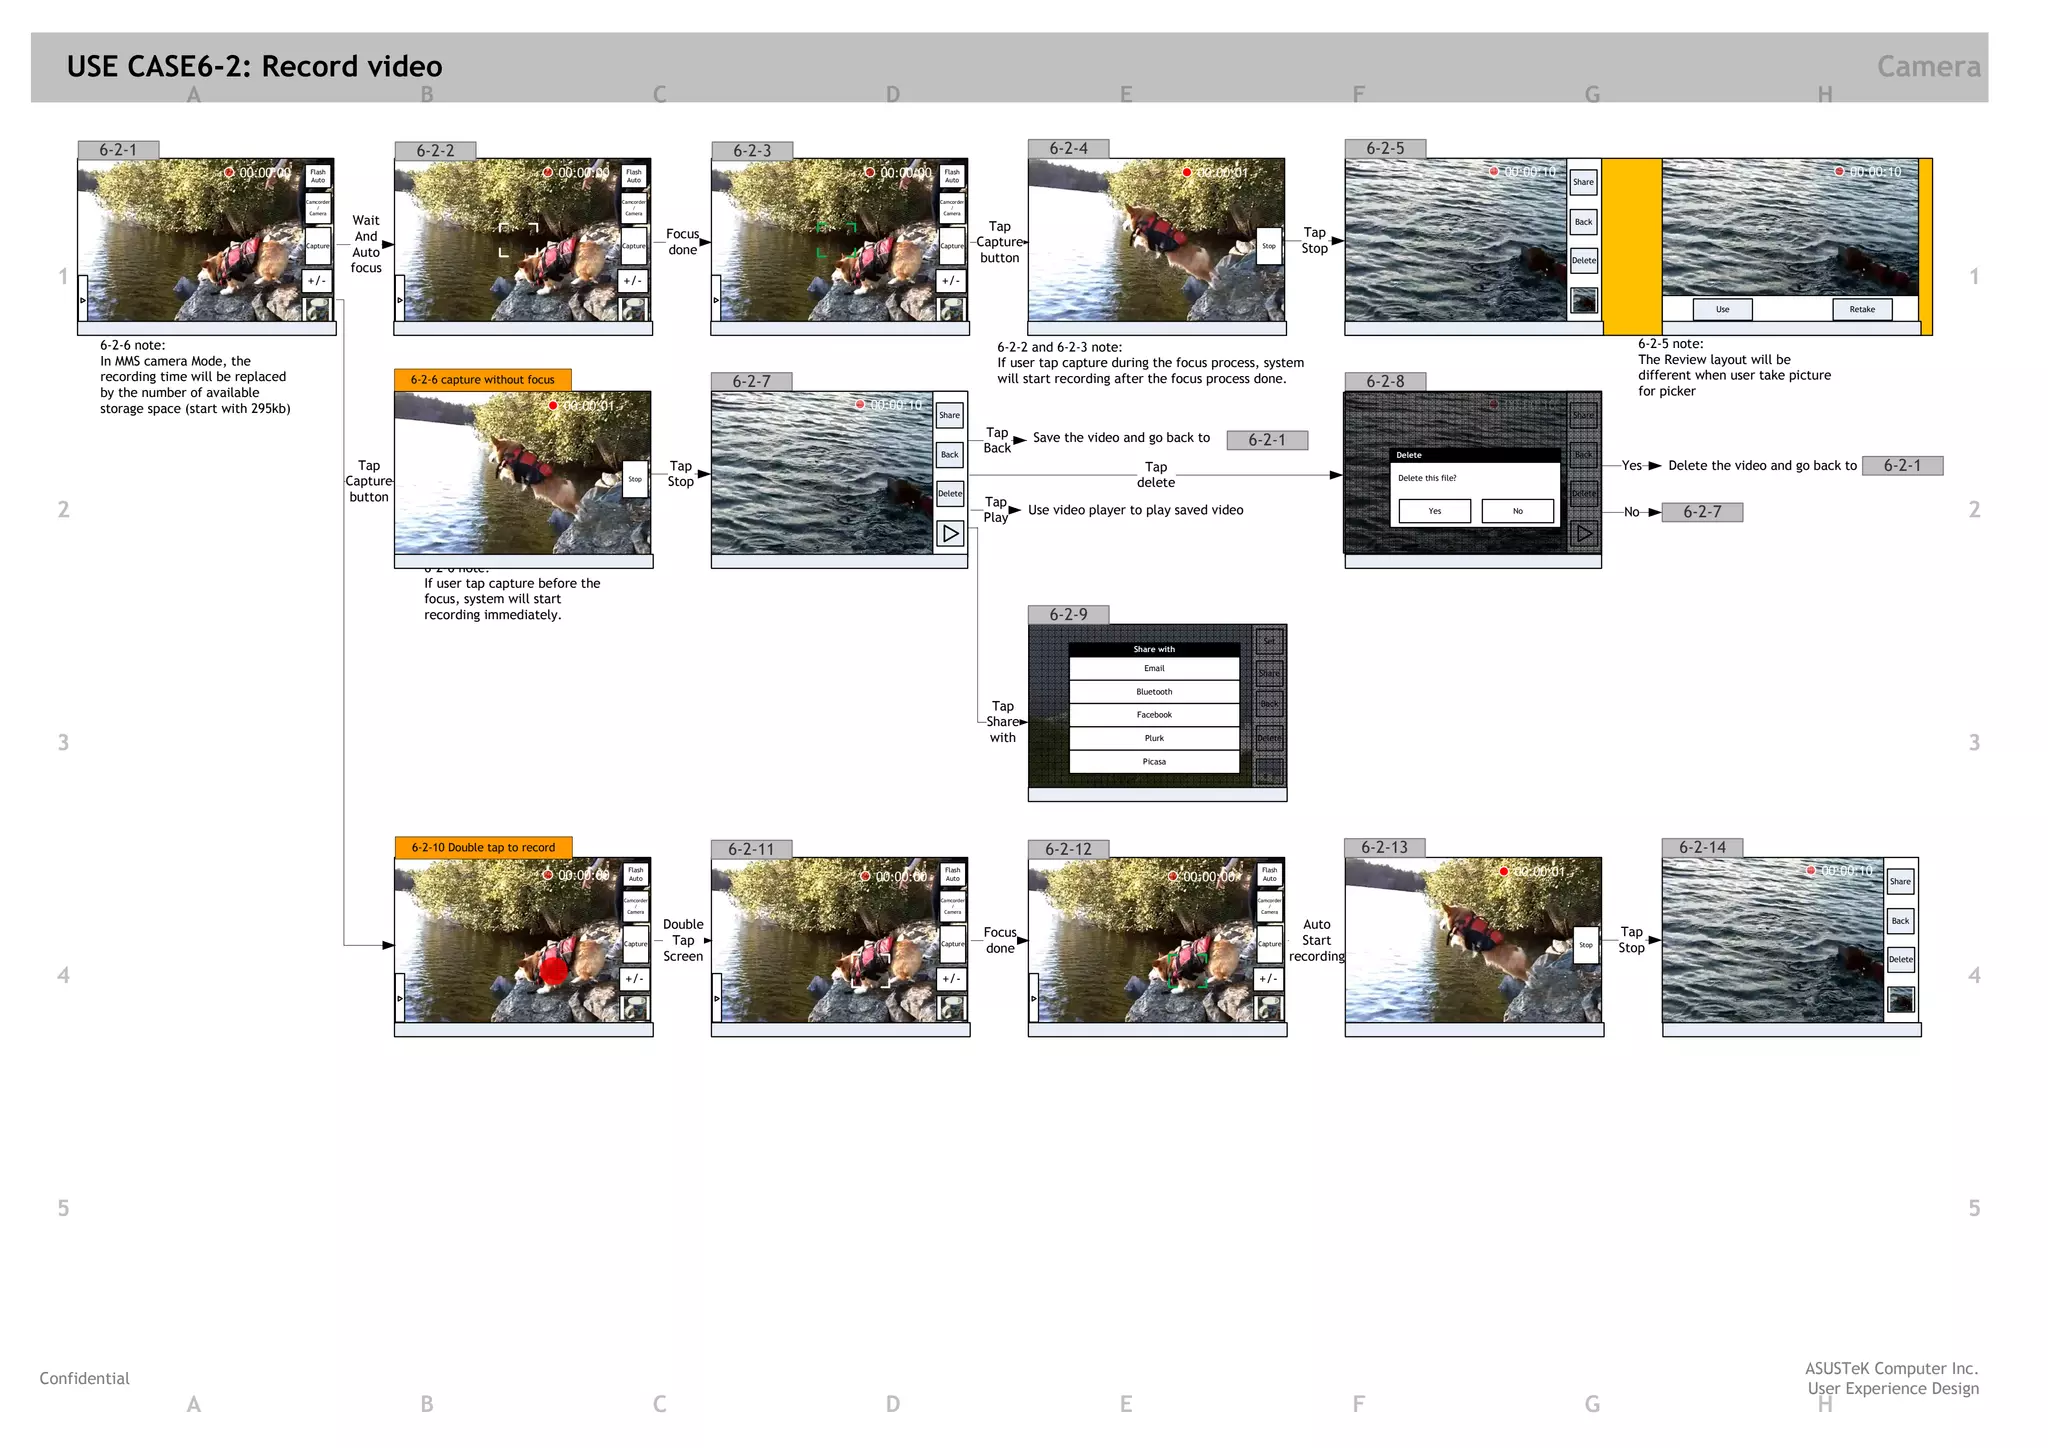This screenshot has height=1448, width=2048.
Task: Tap the Retake button in picker review
Action: tap(1862, 309)
